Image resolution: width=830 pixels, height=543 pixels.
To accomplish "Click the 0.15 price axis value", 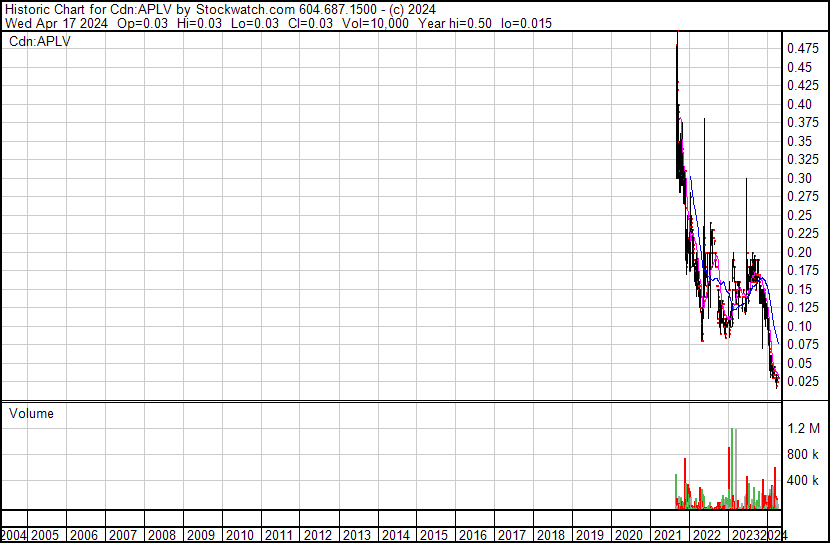I will tap(798, 289).
